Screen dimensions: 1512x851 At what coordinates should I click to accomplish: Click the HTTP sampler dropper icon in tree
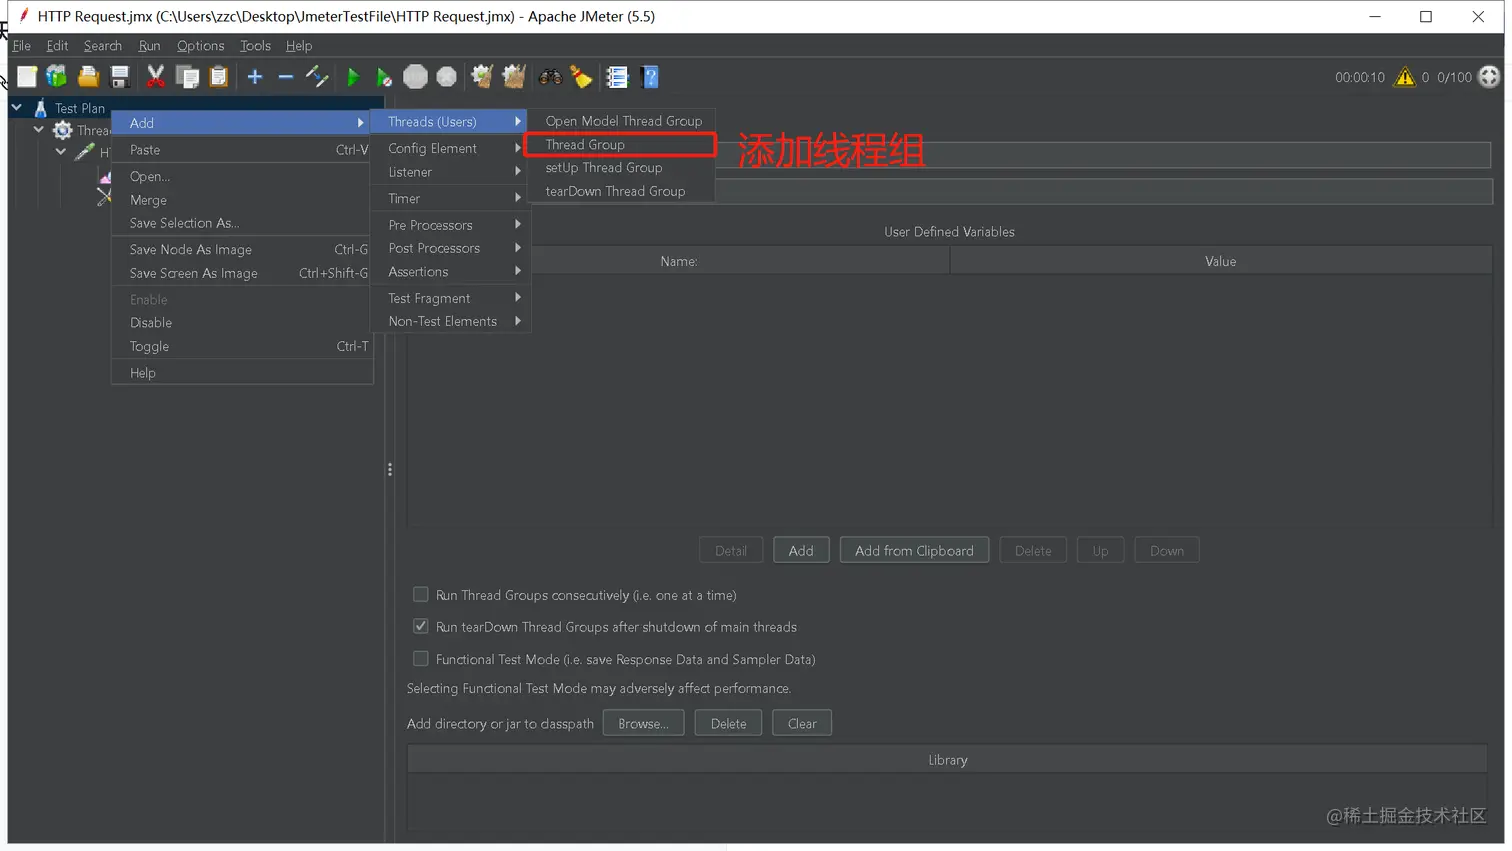[x=85, y=153]
